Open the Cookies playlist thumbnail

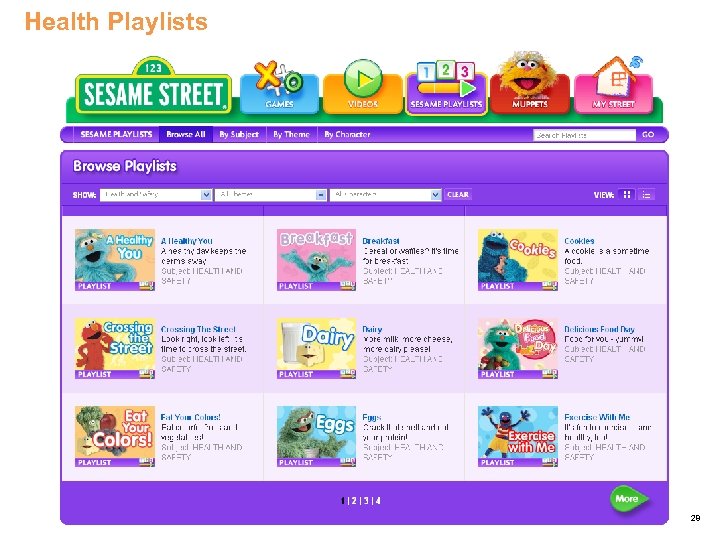tap(518, 260)
